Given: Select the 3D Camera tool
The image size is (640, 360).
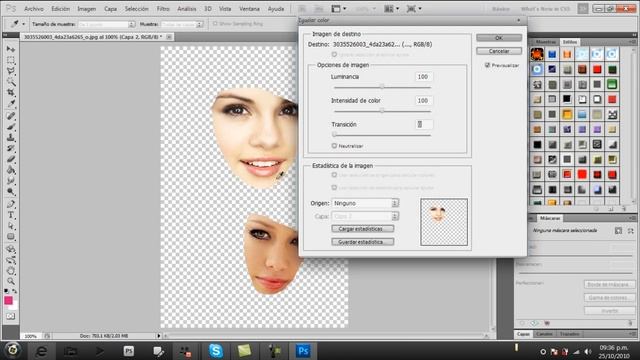Looking at the screenshot, I should pos(11,260).
